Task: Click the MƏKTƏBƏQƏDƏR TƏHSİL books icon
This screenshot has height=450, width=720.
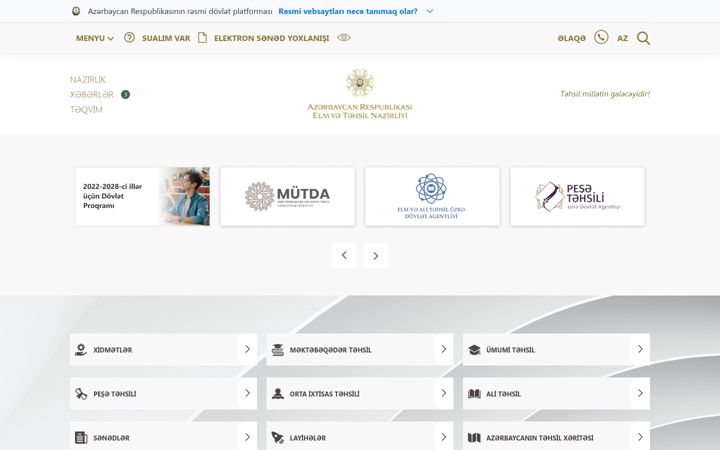Action: [277, 349]
